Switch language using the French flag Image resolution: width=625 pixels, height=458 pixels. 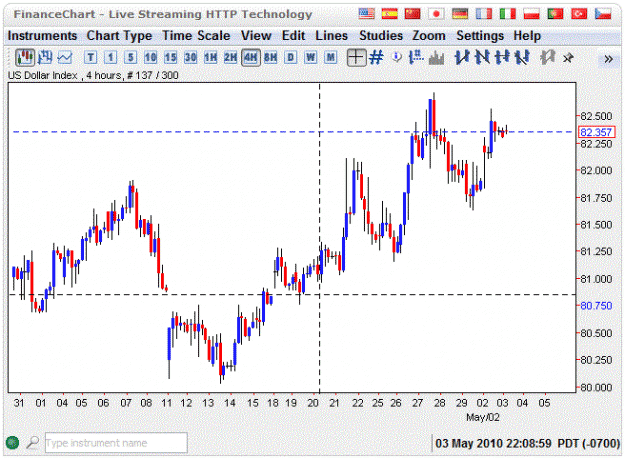484,14
